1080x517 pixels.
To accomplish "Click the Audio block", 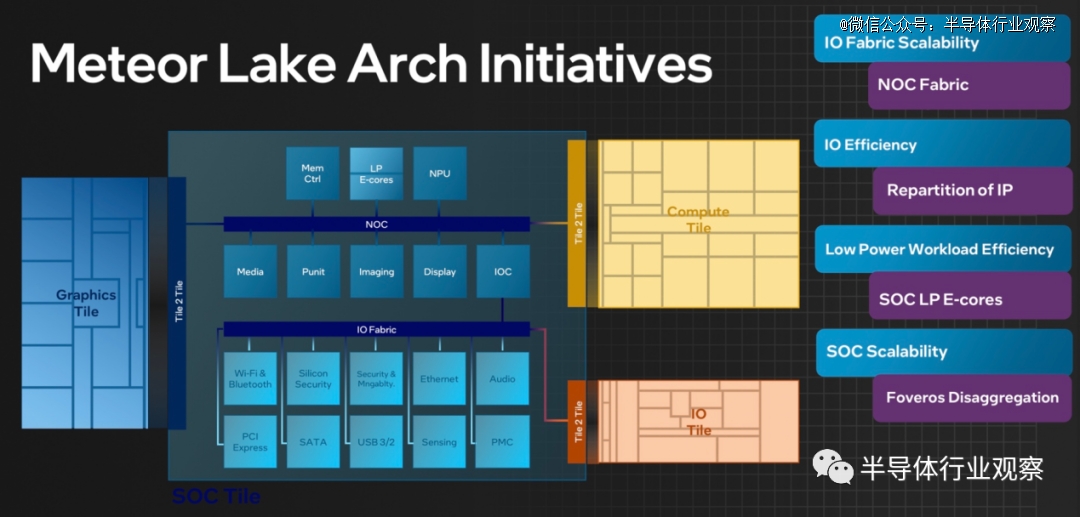I will [x=503, y=379].
